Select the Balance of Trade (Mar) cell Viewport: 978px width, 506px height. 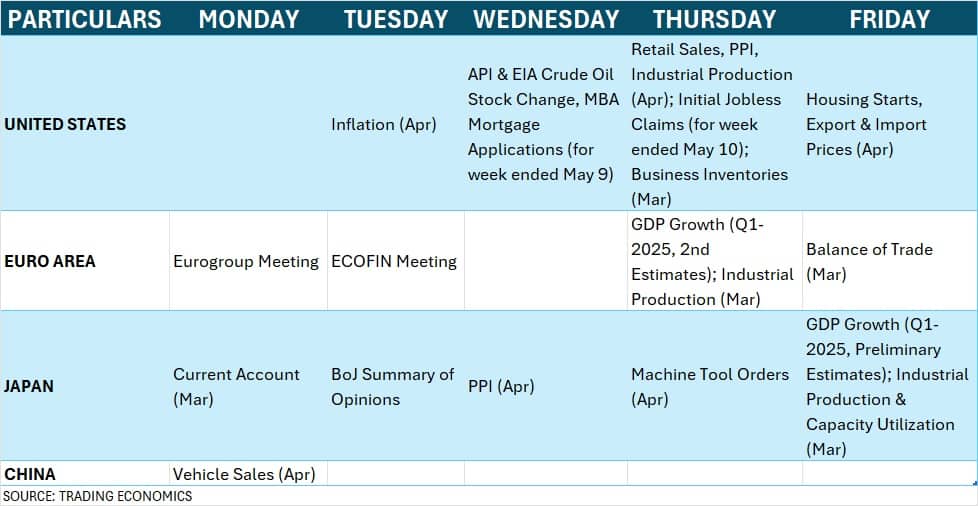coord(890,261)
